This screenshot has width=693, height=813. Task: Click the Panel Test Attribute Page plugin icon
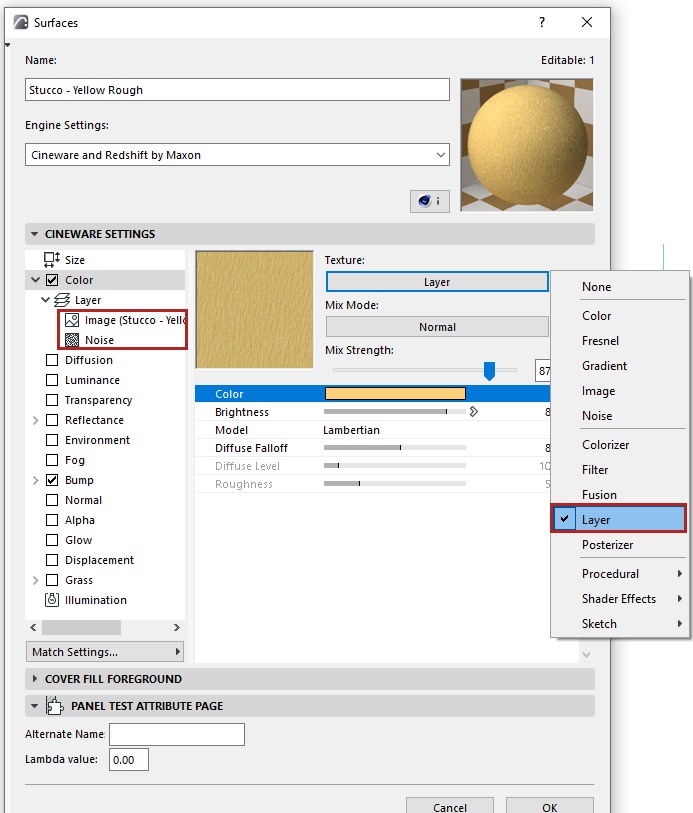point(54,706)
